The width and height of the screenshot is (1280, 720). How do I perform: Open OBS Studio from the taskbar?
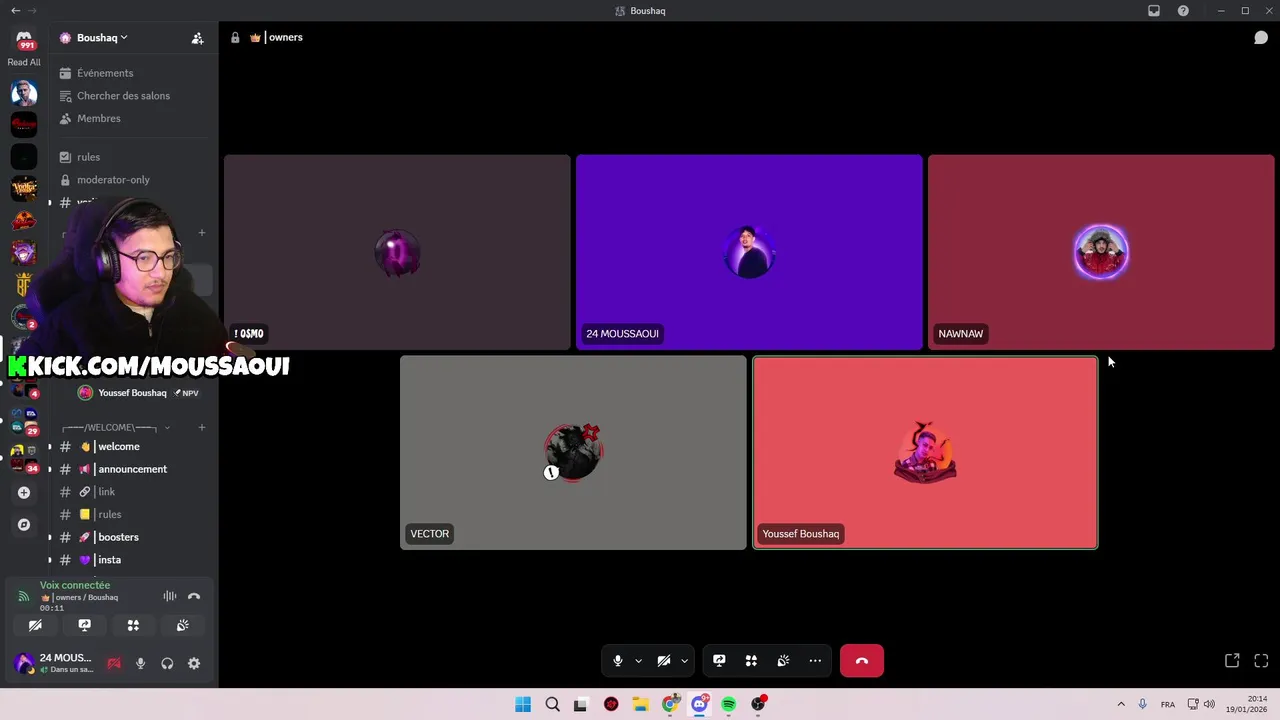(x=758, y=704)
